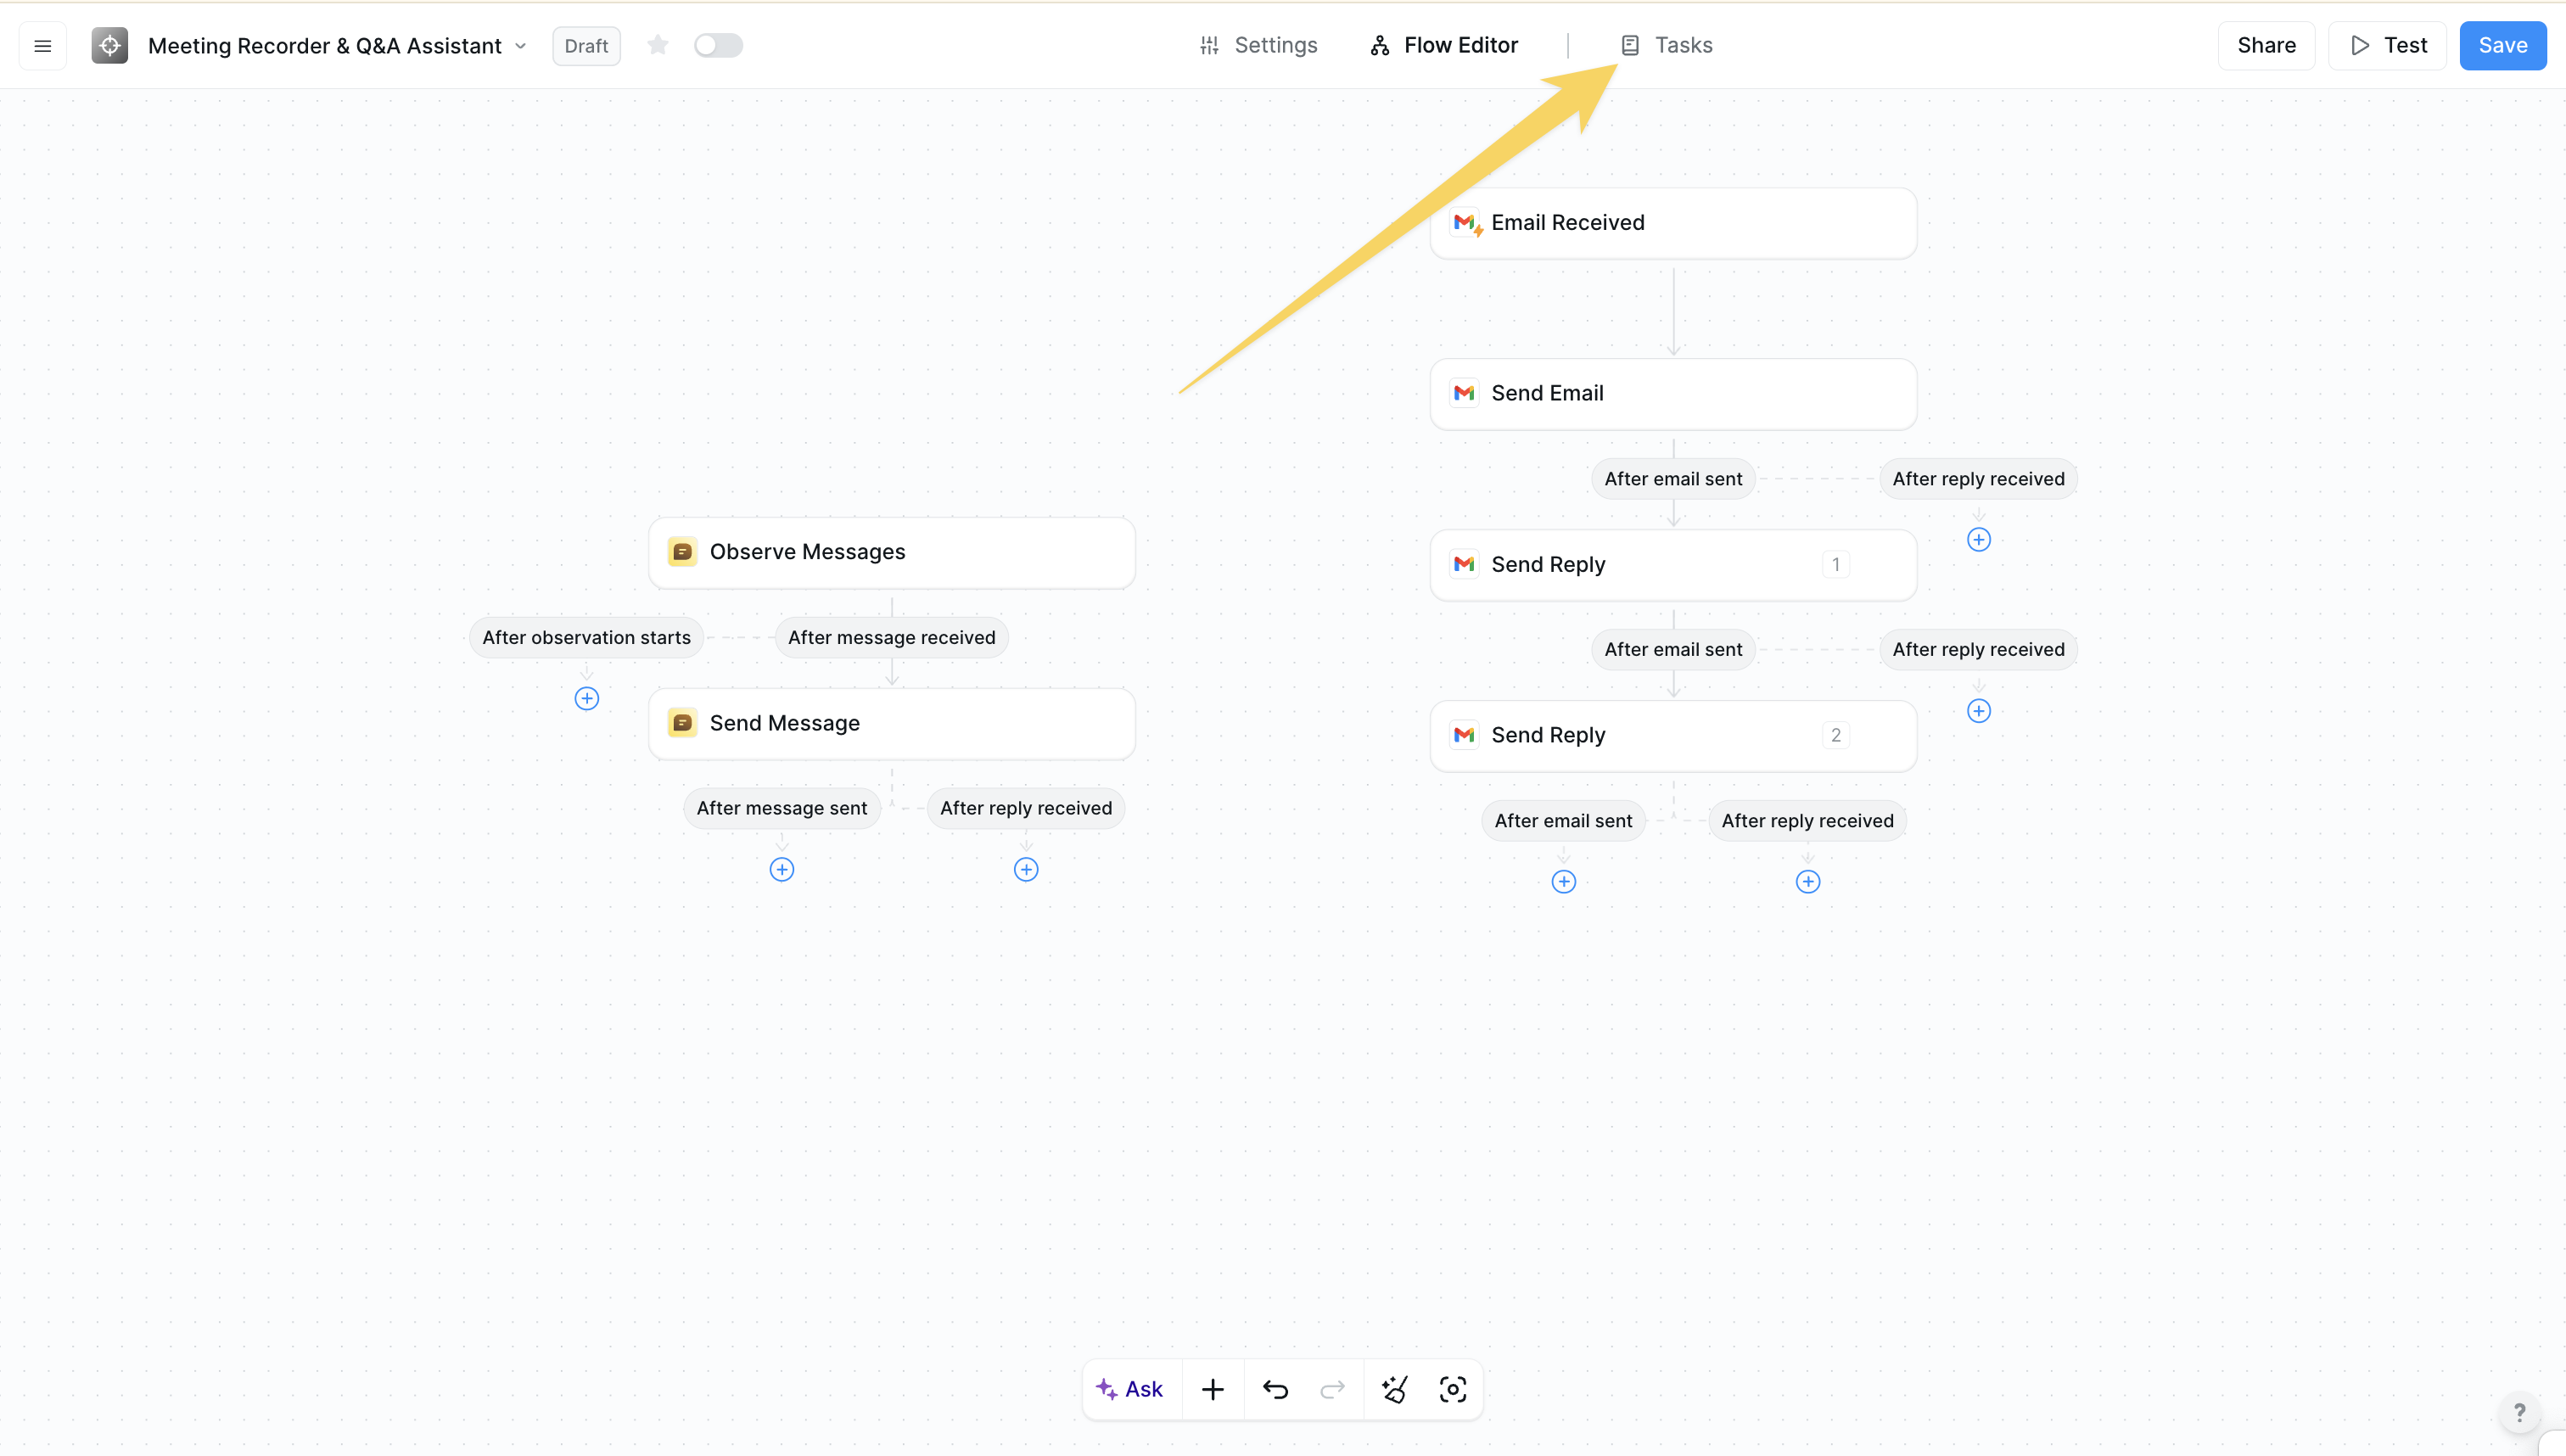The image size is (2566, 1456).
Task: Select the Observe Messages node
Action: (x=891, y=552)
